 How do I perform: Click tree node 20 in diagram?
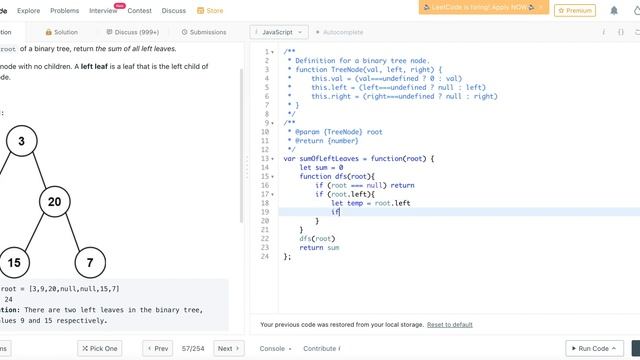pos(55,202)
